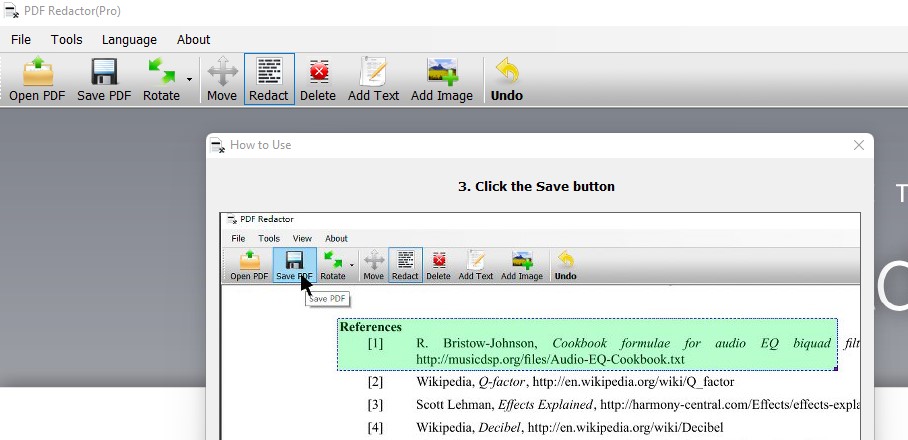Open the Language menu
This screenshot has height=440, width=908.
point(129,39)
